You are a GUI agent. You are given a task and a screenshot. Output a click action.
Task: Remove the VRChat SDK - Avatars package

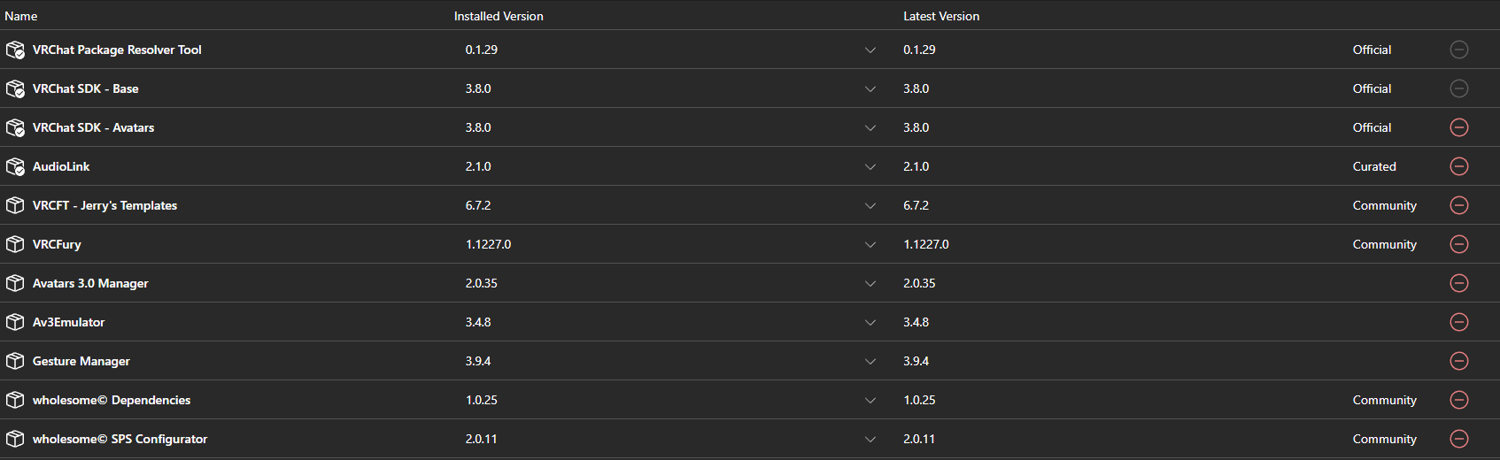pyautogui.click(x=1459, y=127)
